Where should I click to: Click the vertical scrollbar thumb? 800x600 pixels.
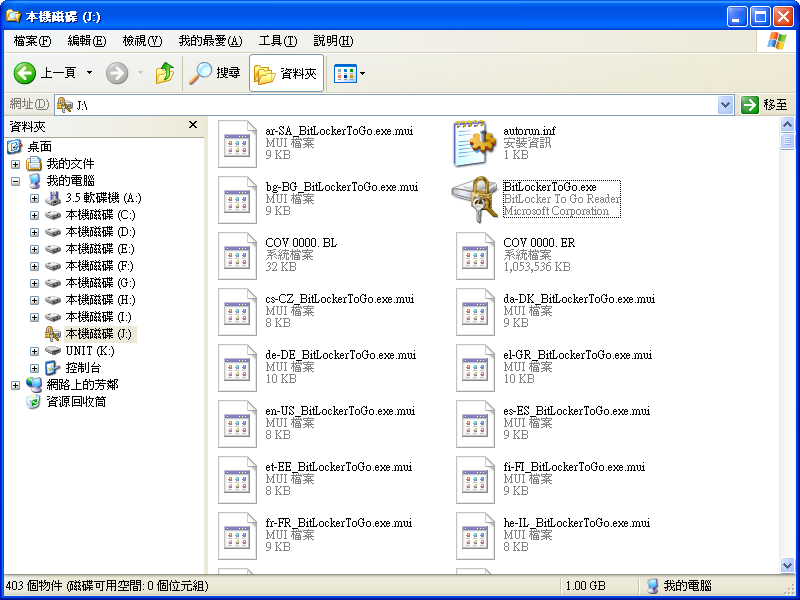tap(787, 141)
